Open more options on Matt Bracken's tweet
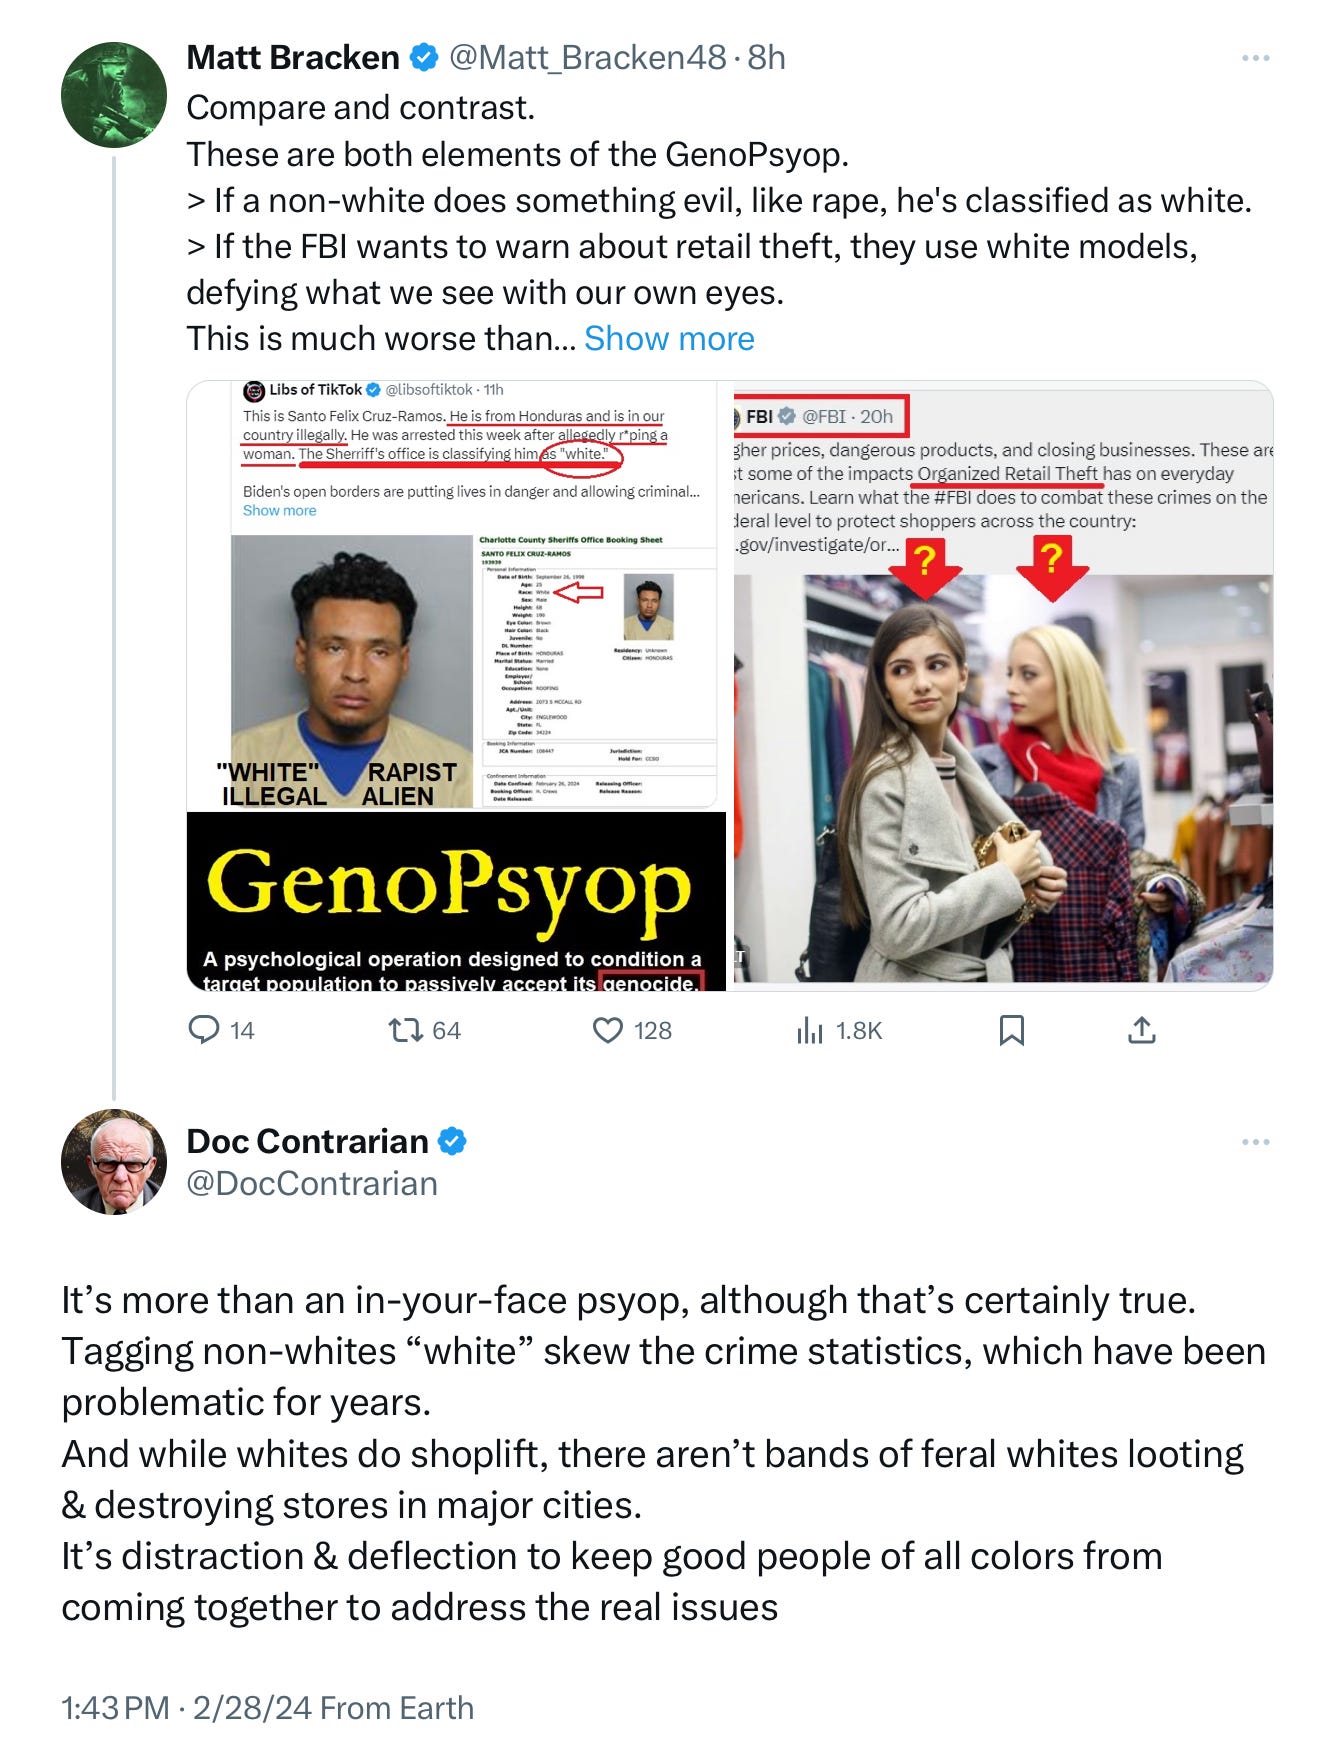1329x1758 pixels. [x=1255, y=58]
